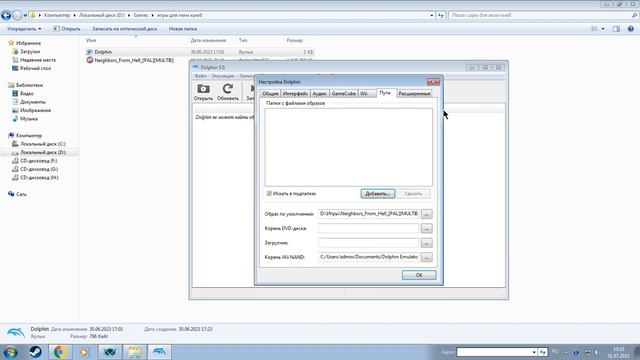The width and height of the screenshot is (640, 360).
Task: Click Записать на оптический диск button
Action: click(x=124, y=29)
